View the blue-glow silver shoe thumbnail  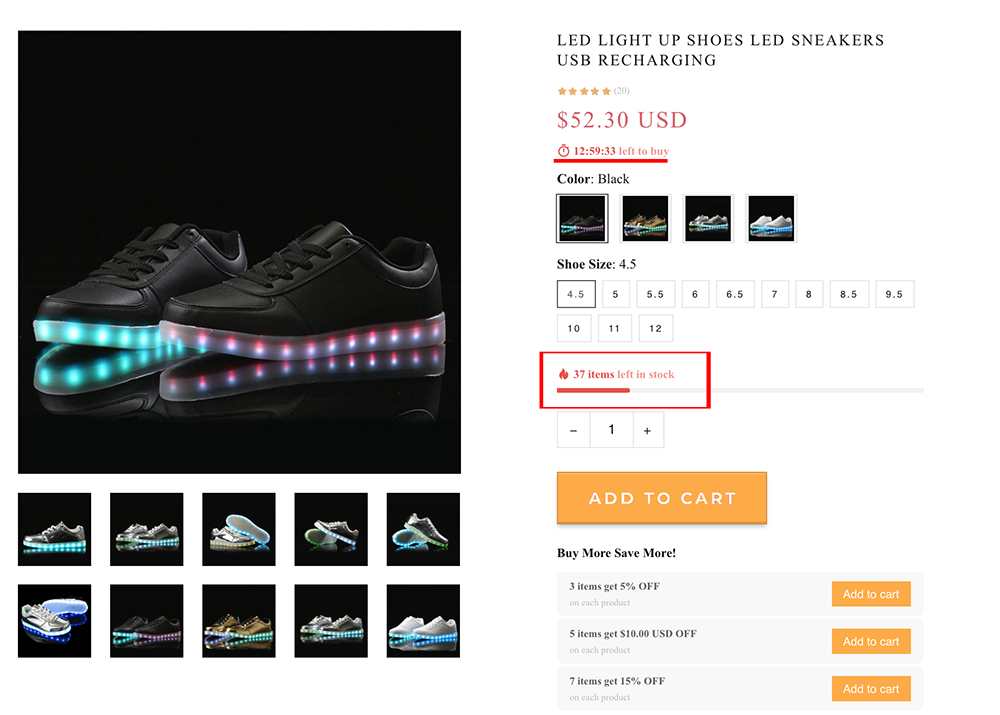point(54,621)
